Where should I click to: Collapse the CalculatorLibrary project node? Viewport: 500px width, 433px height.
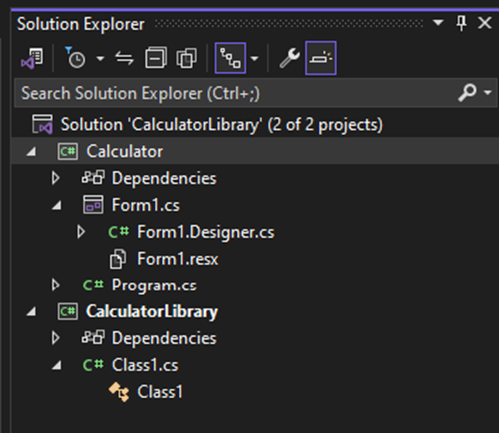pos(31,312)
